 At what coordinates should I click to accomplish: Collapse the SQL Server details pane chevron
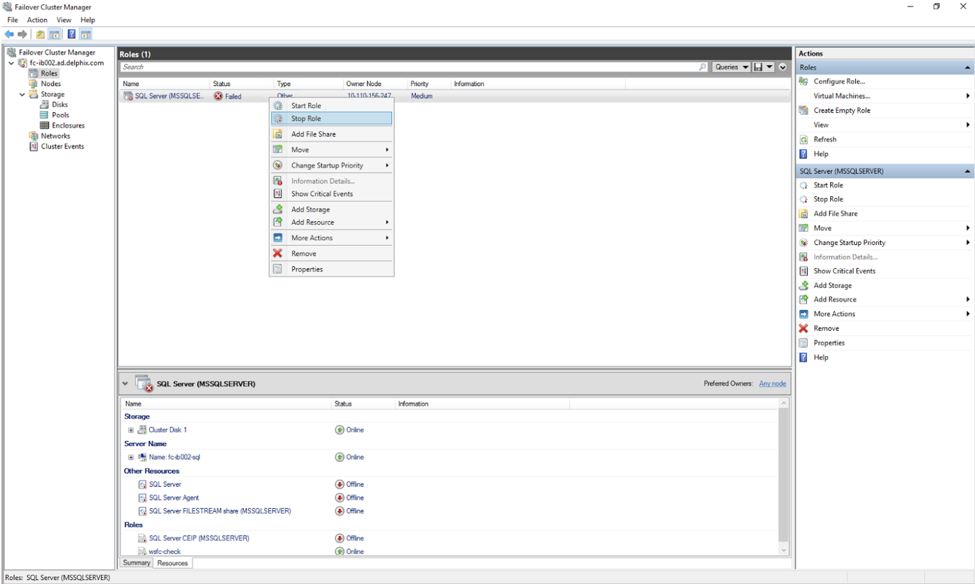[x=125, y=383]
